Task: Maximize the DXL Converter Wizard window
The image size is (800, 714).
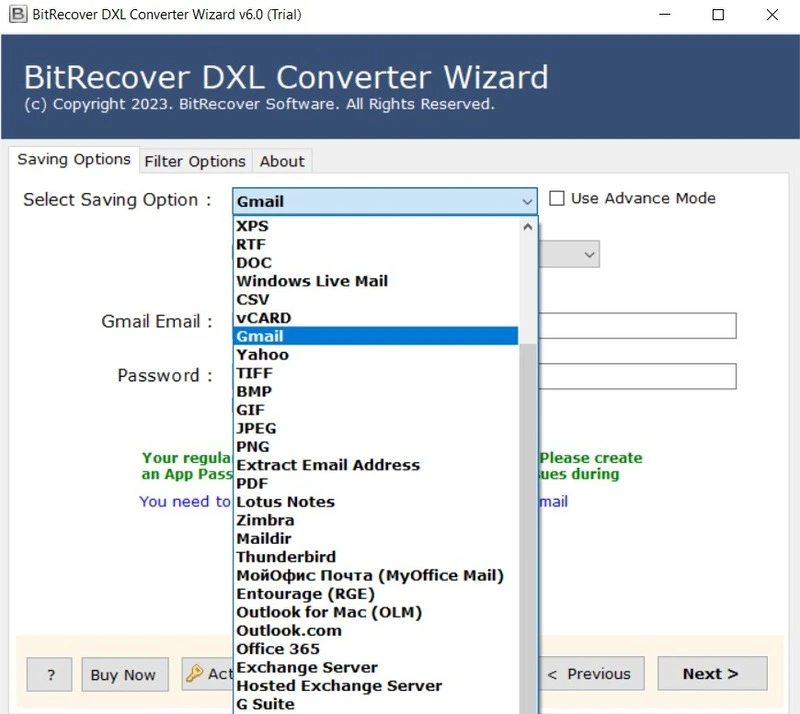Action: (718, 15)
